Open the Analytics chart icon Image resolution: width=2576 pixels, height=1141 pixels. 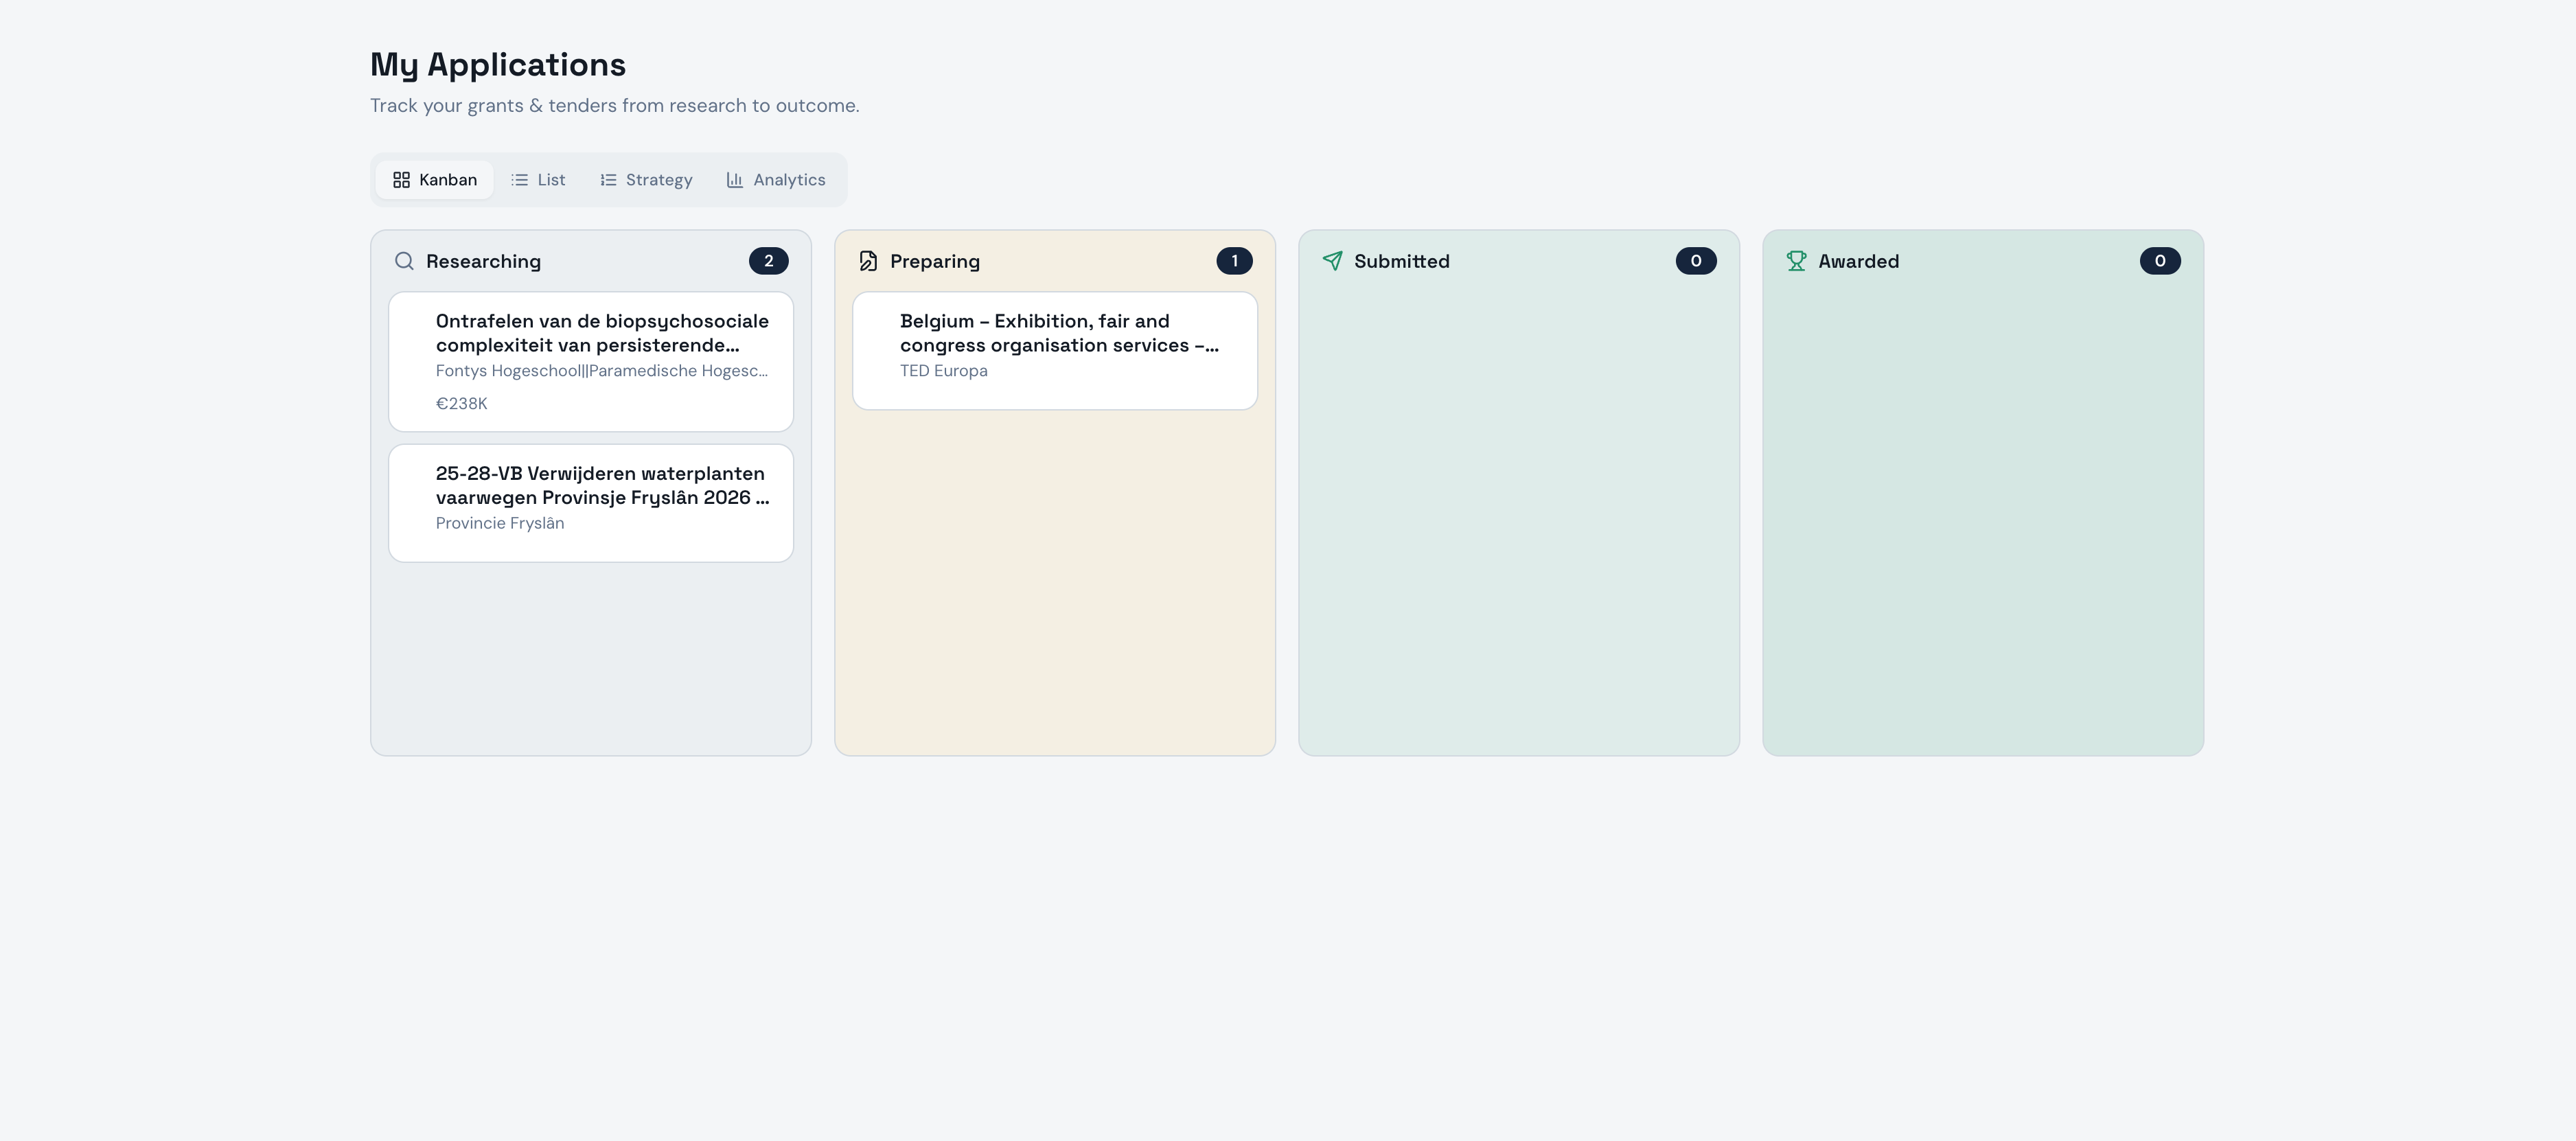coord(734,179)
